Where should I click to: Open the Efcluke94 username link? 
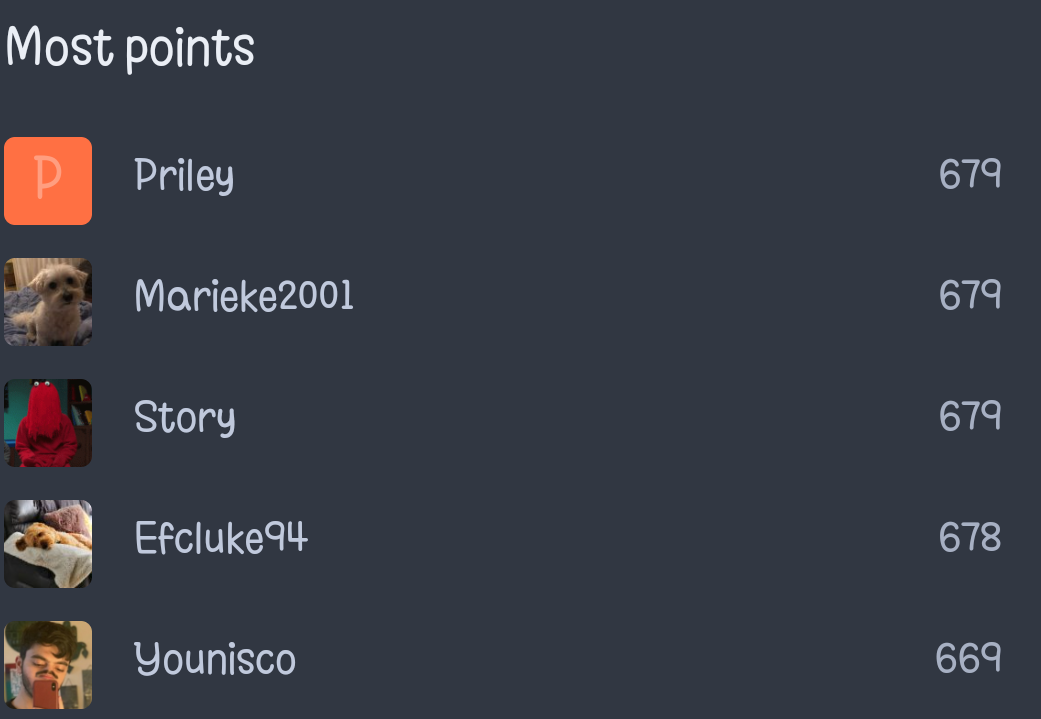tap(221, 537)
